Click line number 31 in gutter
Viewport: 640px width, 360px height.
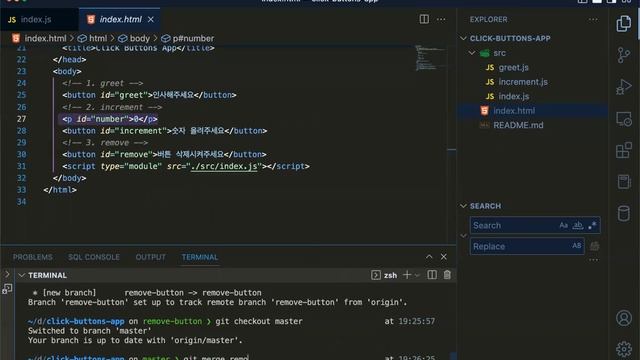click(x=21, y=166)
